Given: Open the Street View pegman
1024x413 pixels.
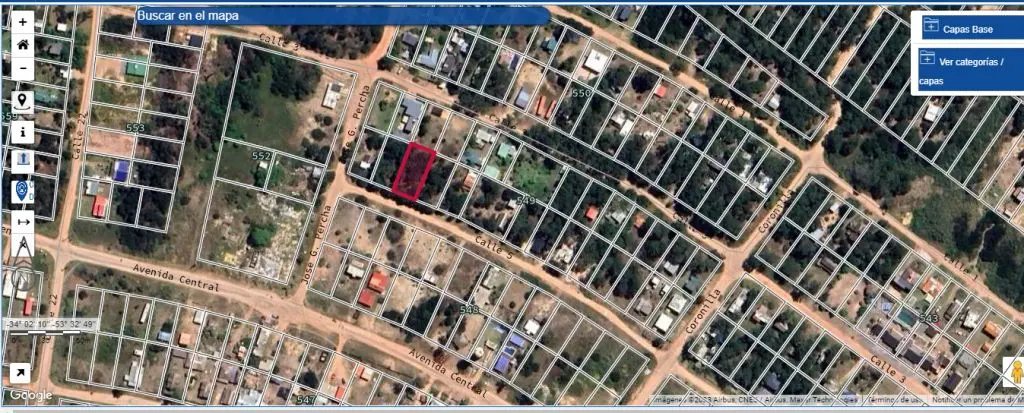Looking at the screenshot, I should coord(1014,372).
